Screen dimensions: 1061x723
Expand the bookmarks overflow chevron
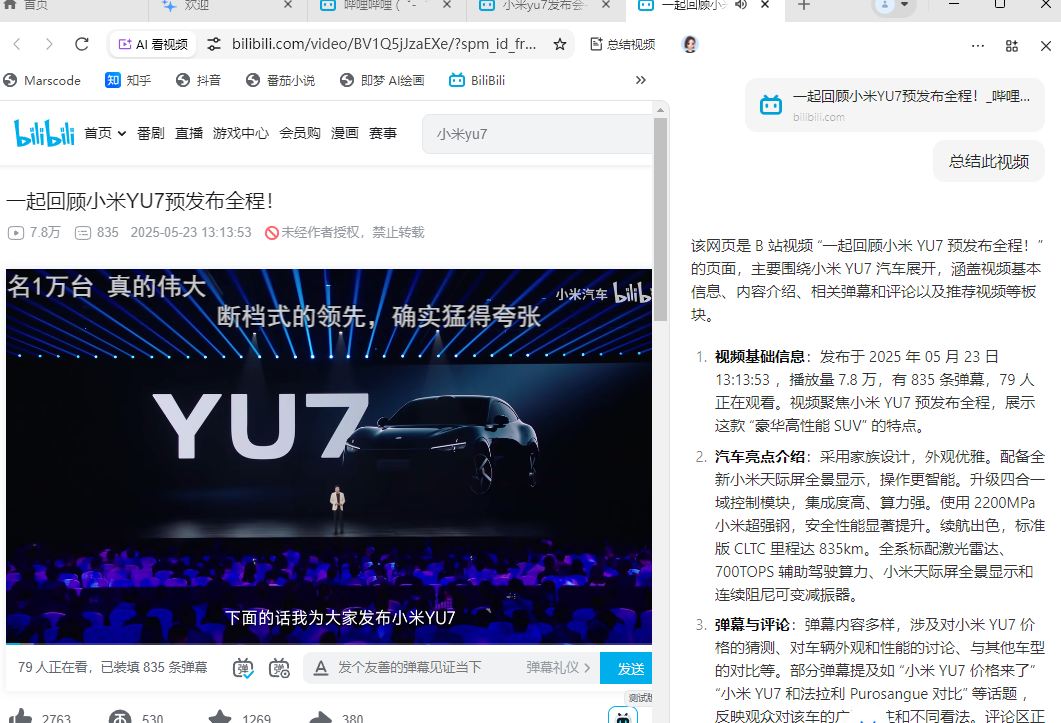click(640, 81)
